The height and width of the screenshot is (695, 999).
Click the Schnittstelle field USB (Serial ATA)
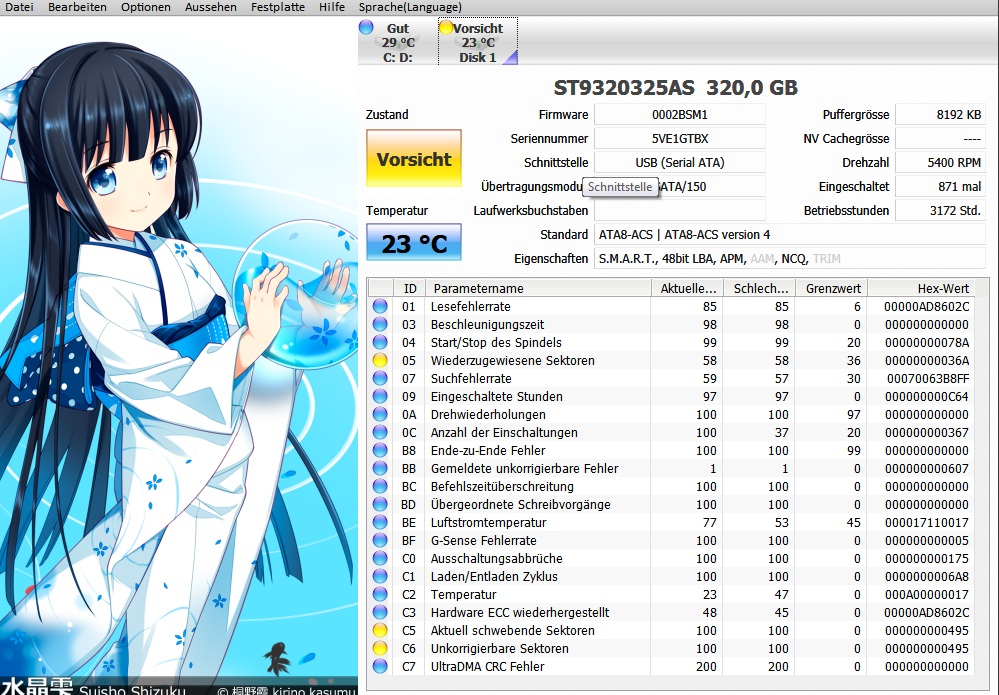[679, 162]
